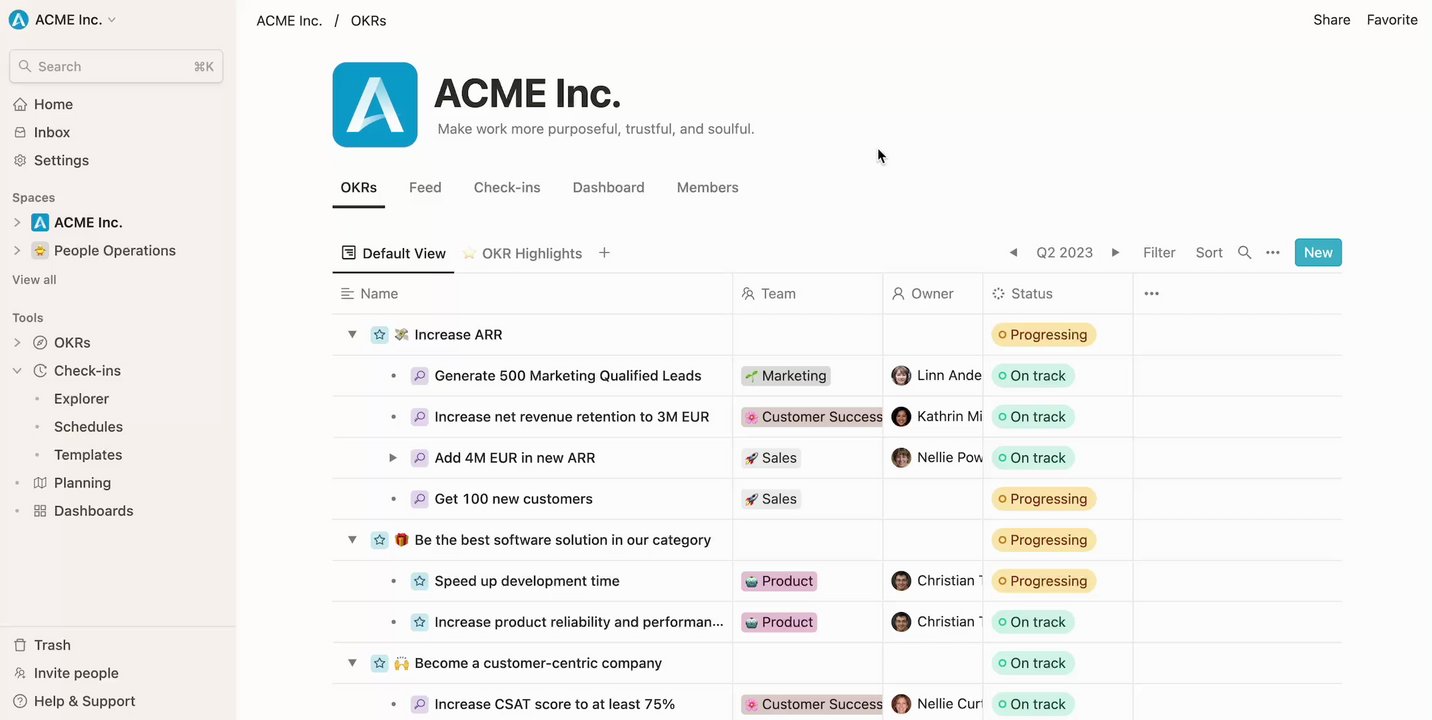Click the ACME Inc. logo thumbnail
Viewport: 1432px width, 720px height.
tap(375, 105)
